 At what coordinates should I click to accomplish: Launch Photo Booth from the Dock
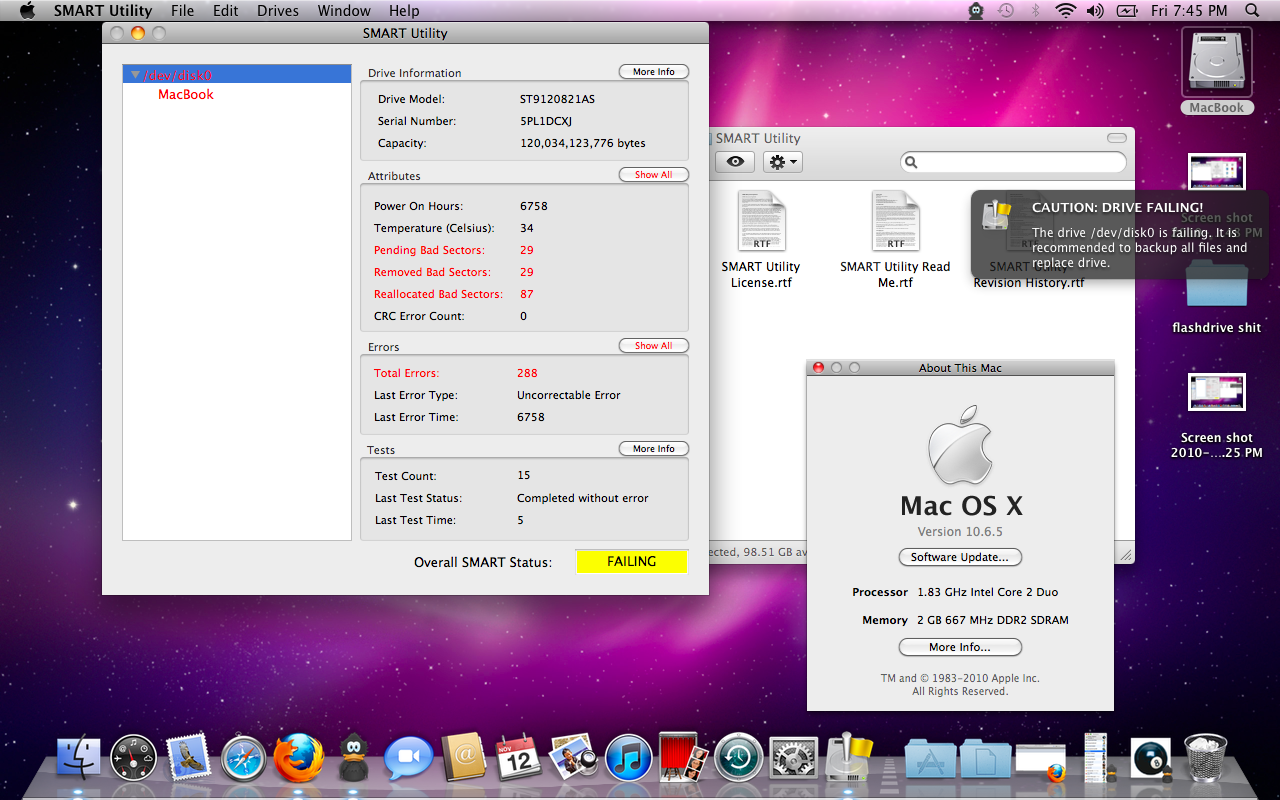[684, 758]
